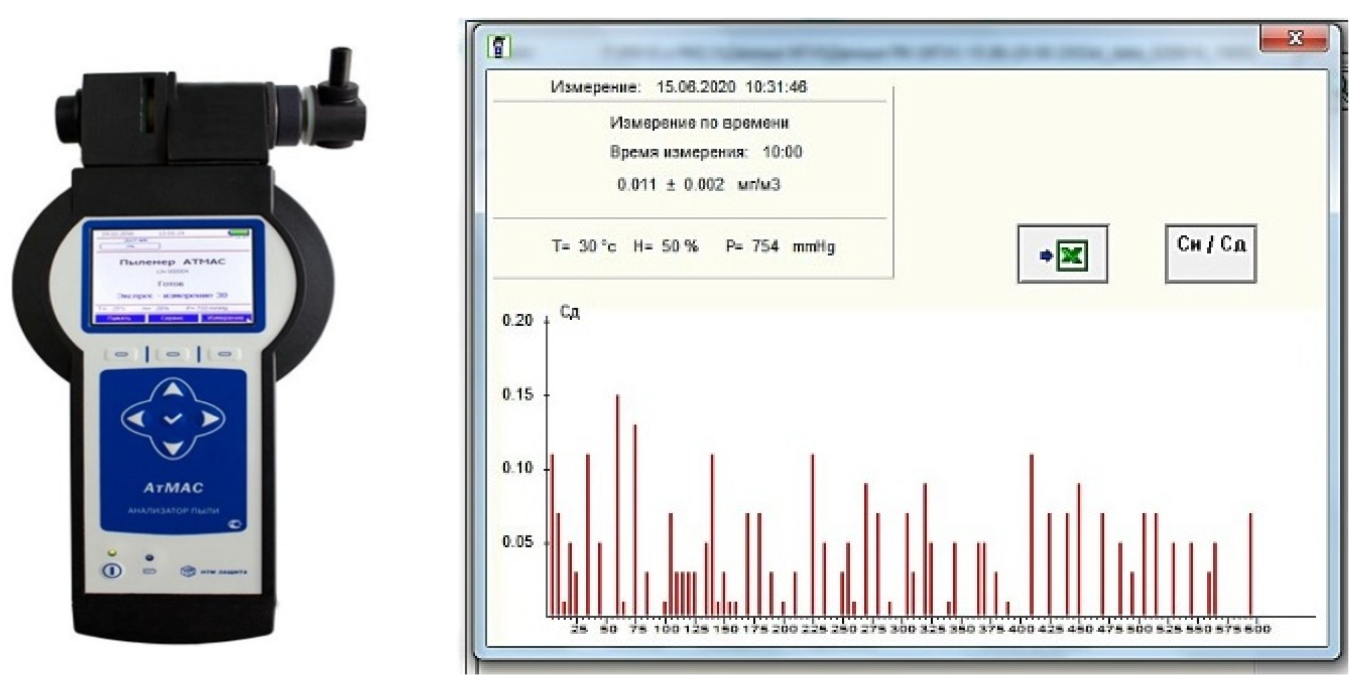Click right soft key below device screen
Viewport: 1366px width, 686px height.
pos(226,353)
